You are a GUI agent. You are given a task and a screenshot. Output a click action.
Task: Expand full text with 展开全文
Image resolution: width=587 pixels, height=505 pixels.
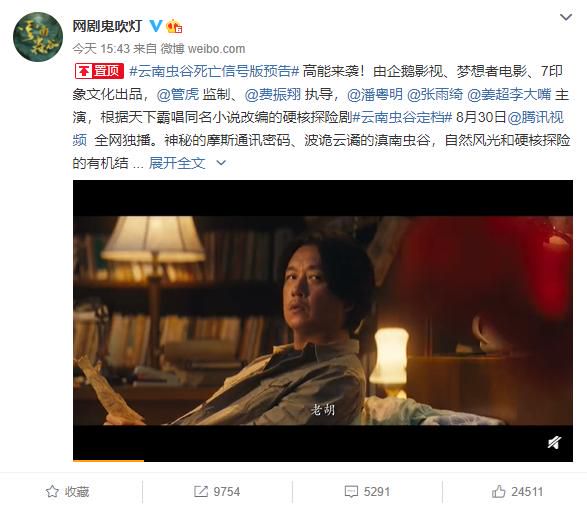(177, 163)
